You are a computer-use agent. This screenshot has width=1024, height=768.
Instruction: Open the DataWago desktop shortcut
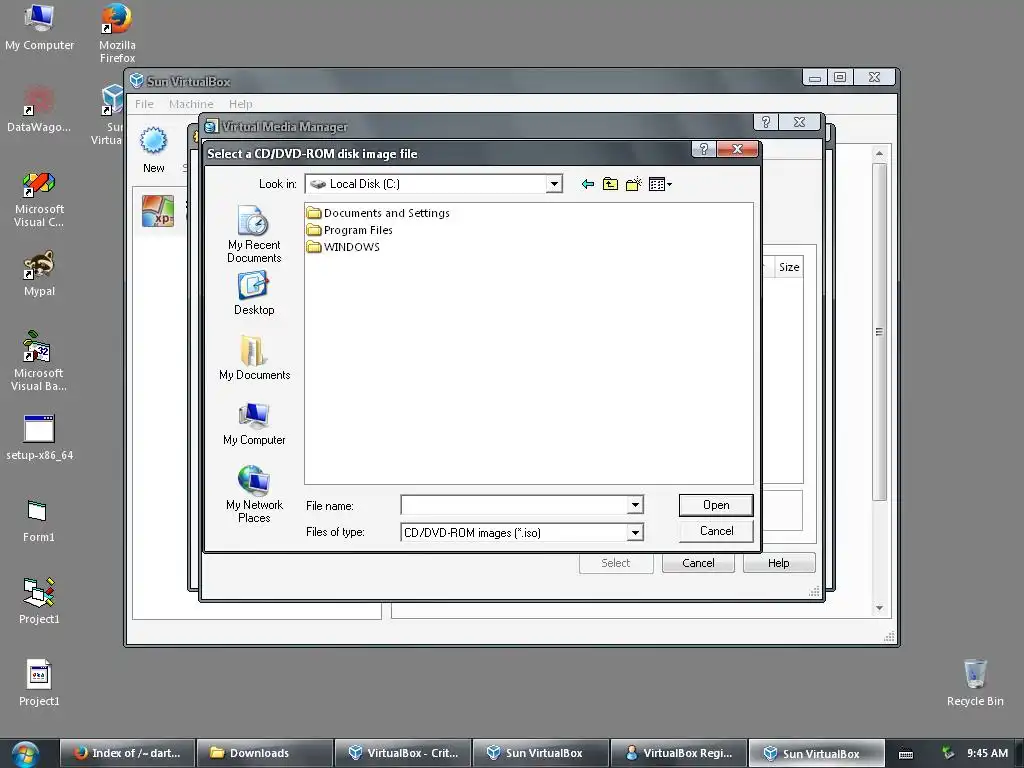[x=39, y=109]
